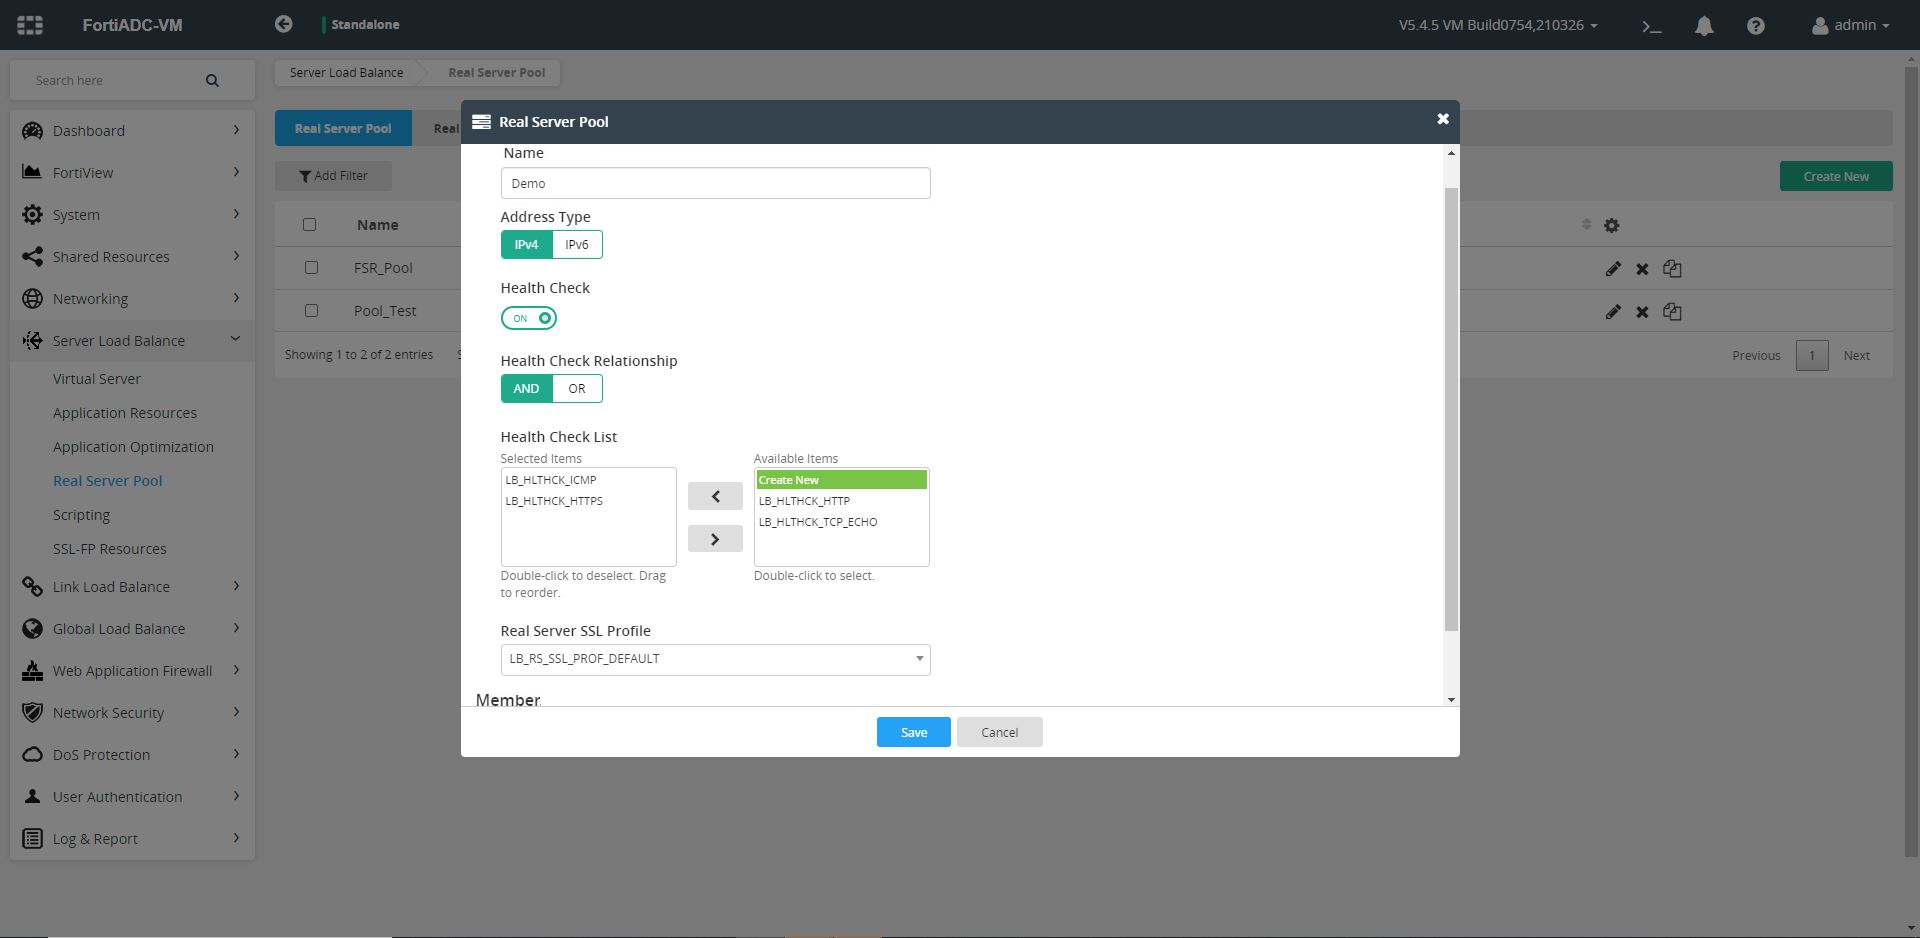The width and height of the screenshot is (1920, 938).
Task: Click the back navigation arrow icon
Action: click(x=283, y=24)
